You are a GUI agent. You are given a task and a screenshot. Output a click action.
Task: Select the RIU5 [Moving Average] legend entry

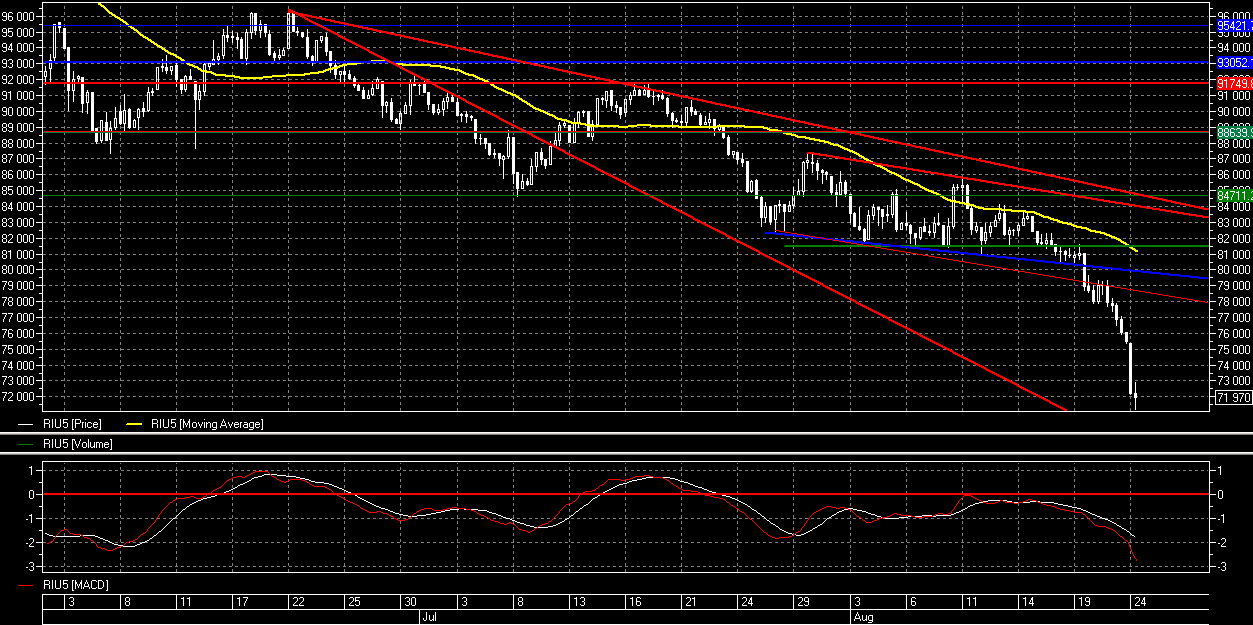click(x=207, y=424)
